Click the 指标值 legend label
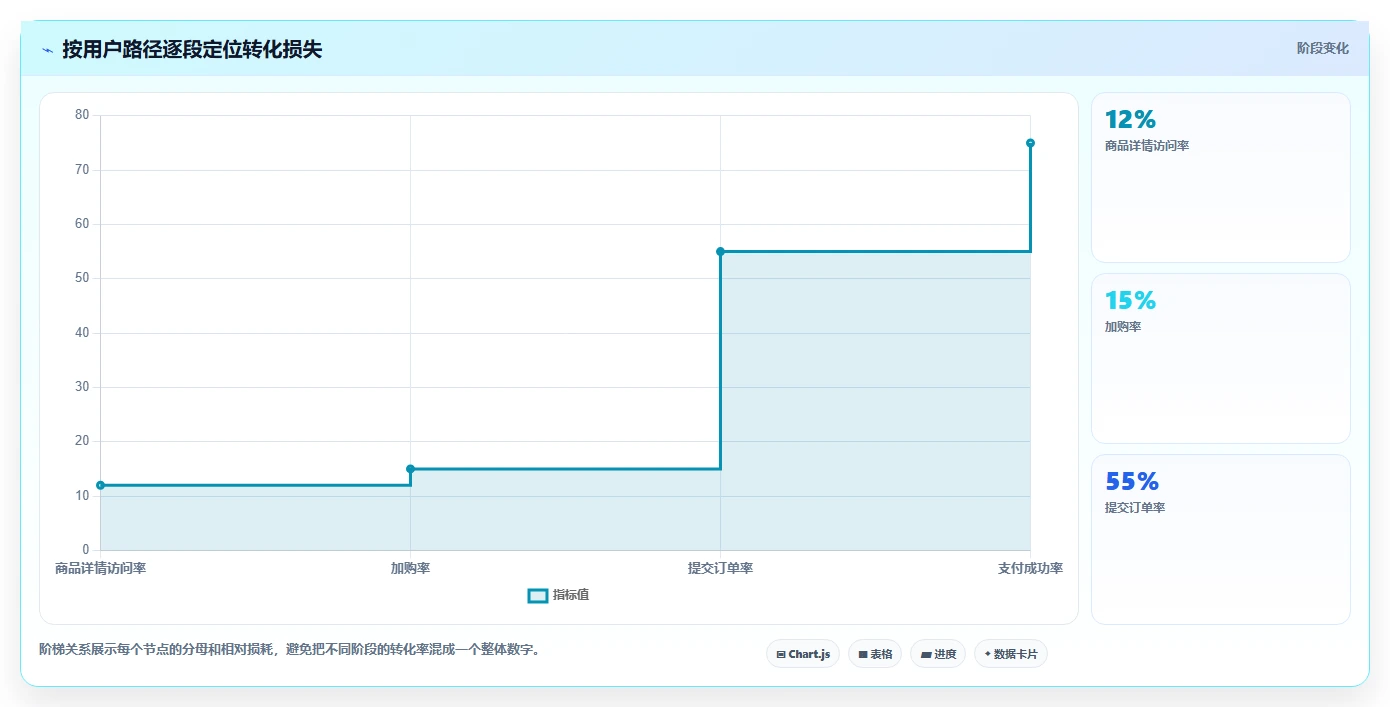 point(571,595)
